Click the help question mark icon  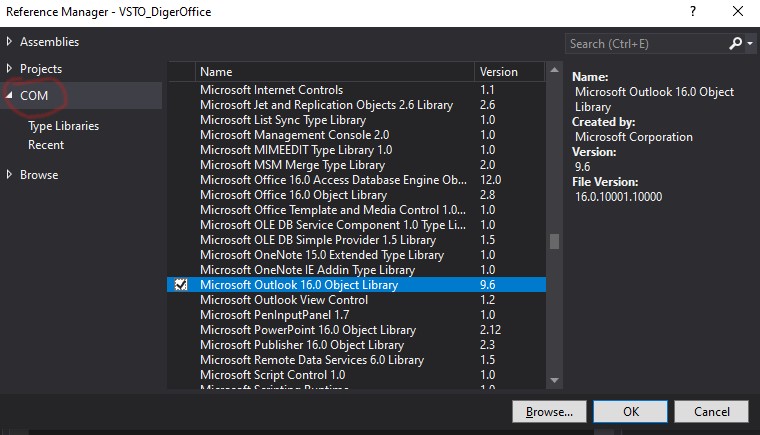point(693,11)
